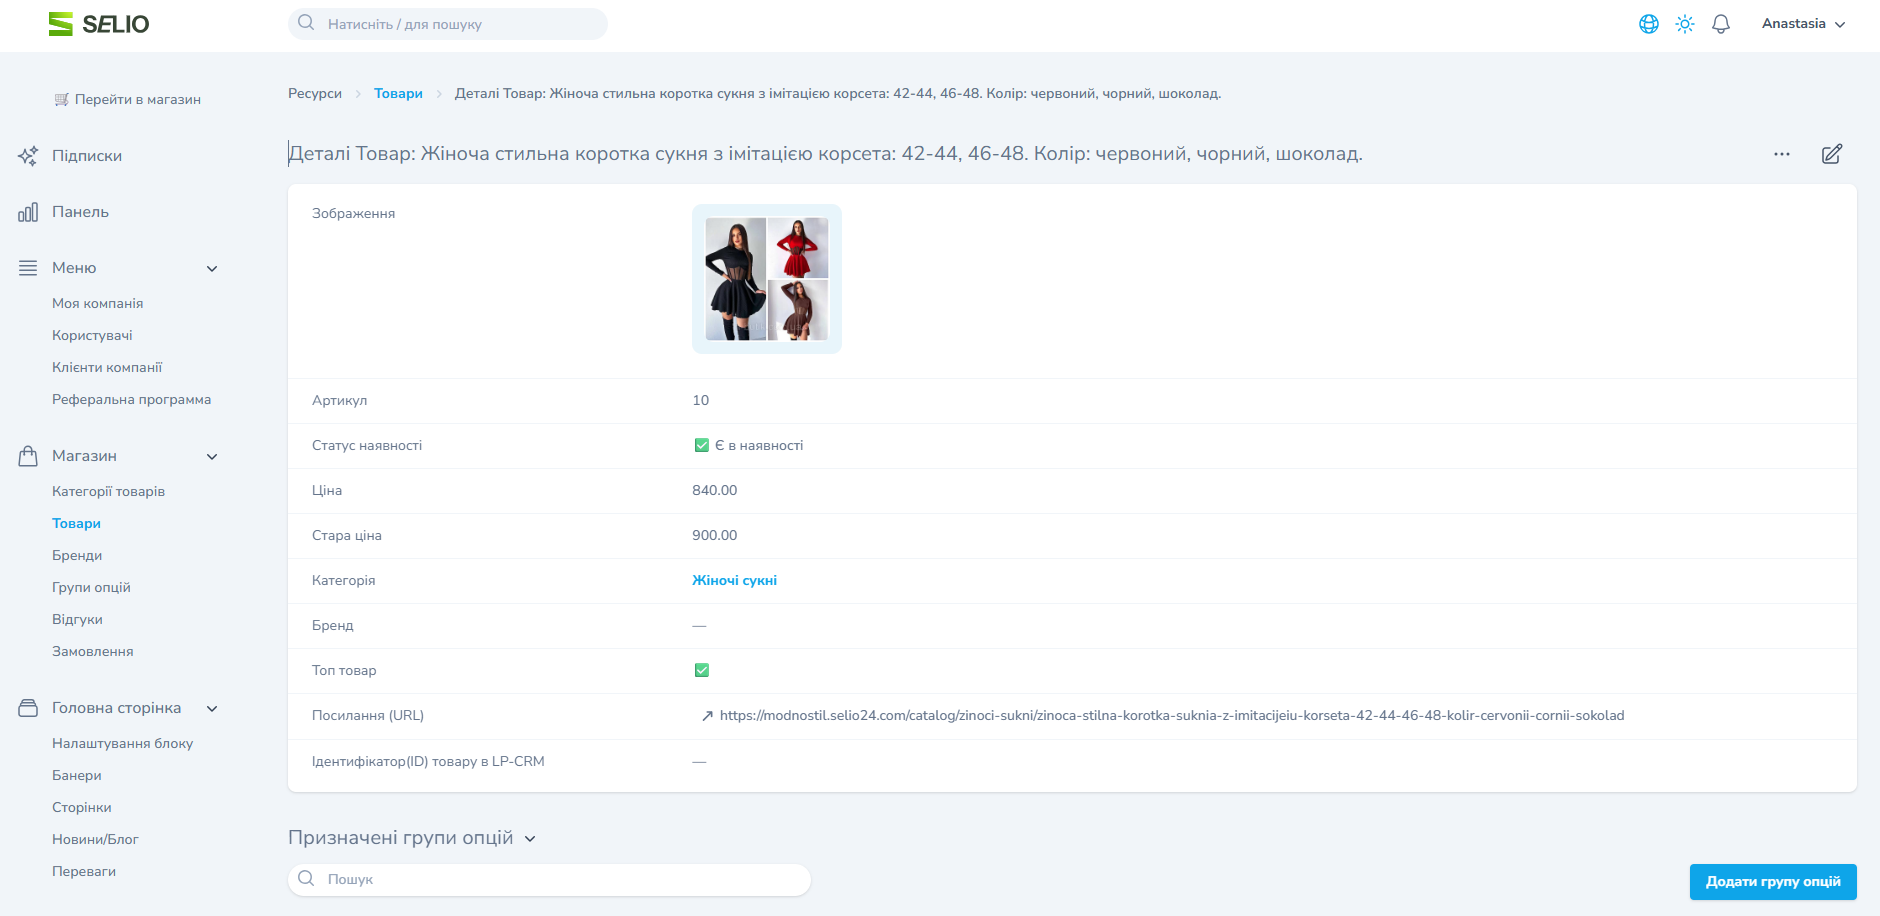Open Клієнти компанії menu item
Screen dimensions: 1880x916
coord(107,367)
